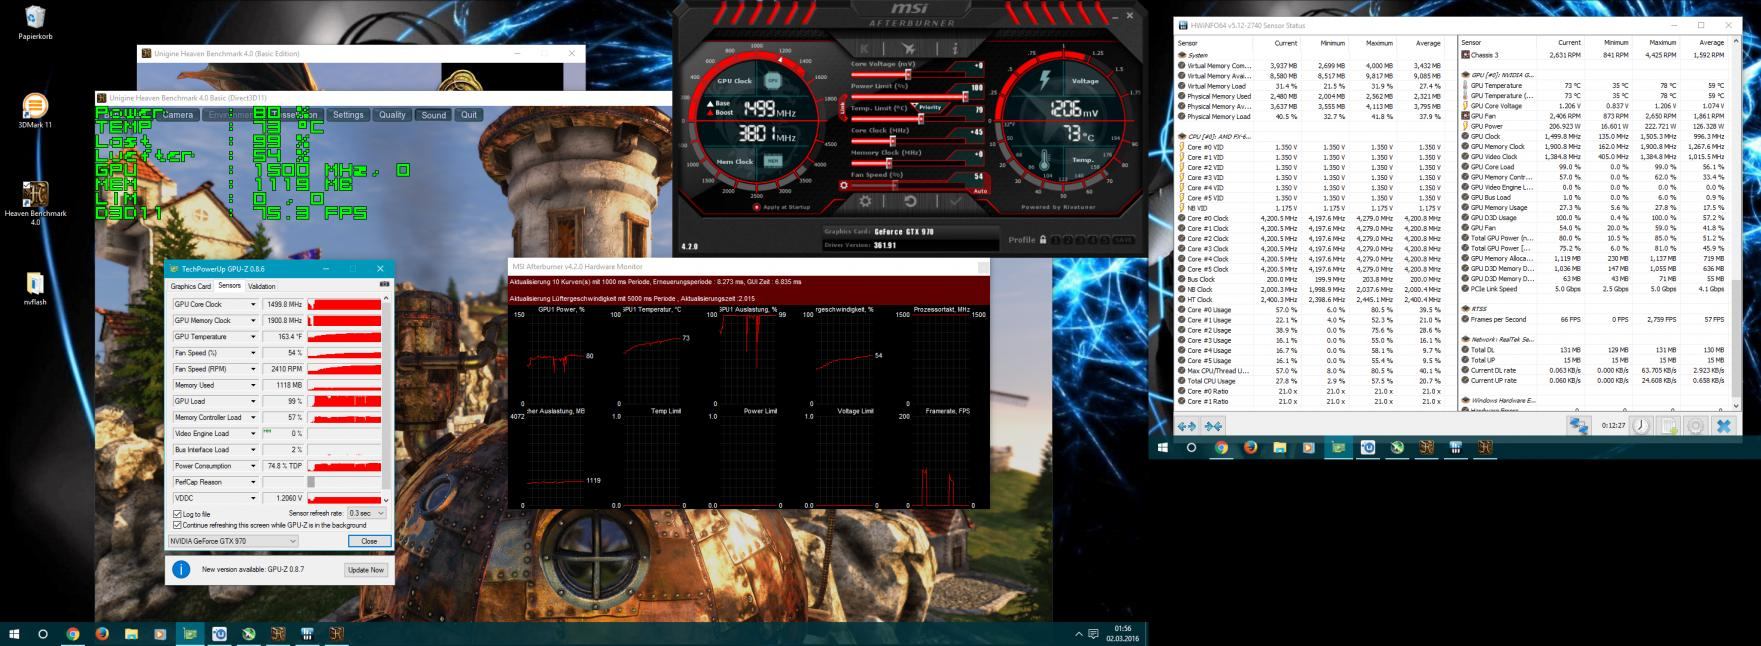Screen dimensions: 1761x646
Task: Toggle Auto fan speed in Afterburner
Action: [979, 190]
